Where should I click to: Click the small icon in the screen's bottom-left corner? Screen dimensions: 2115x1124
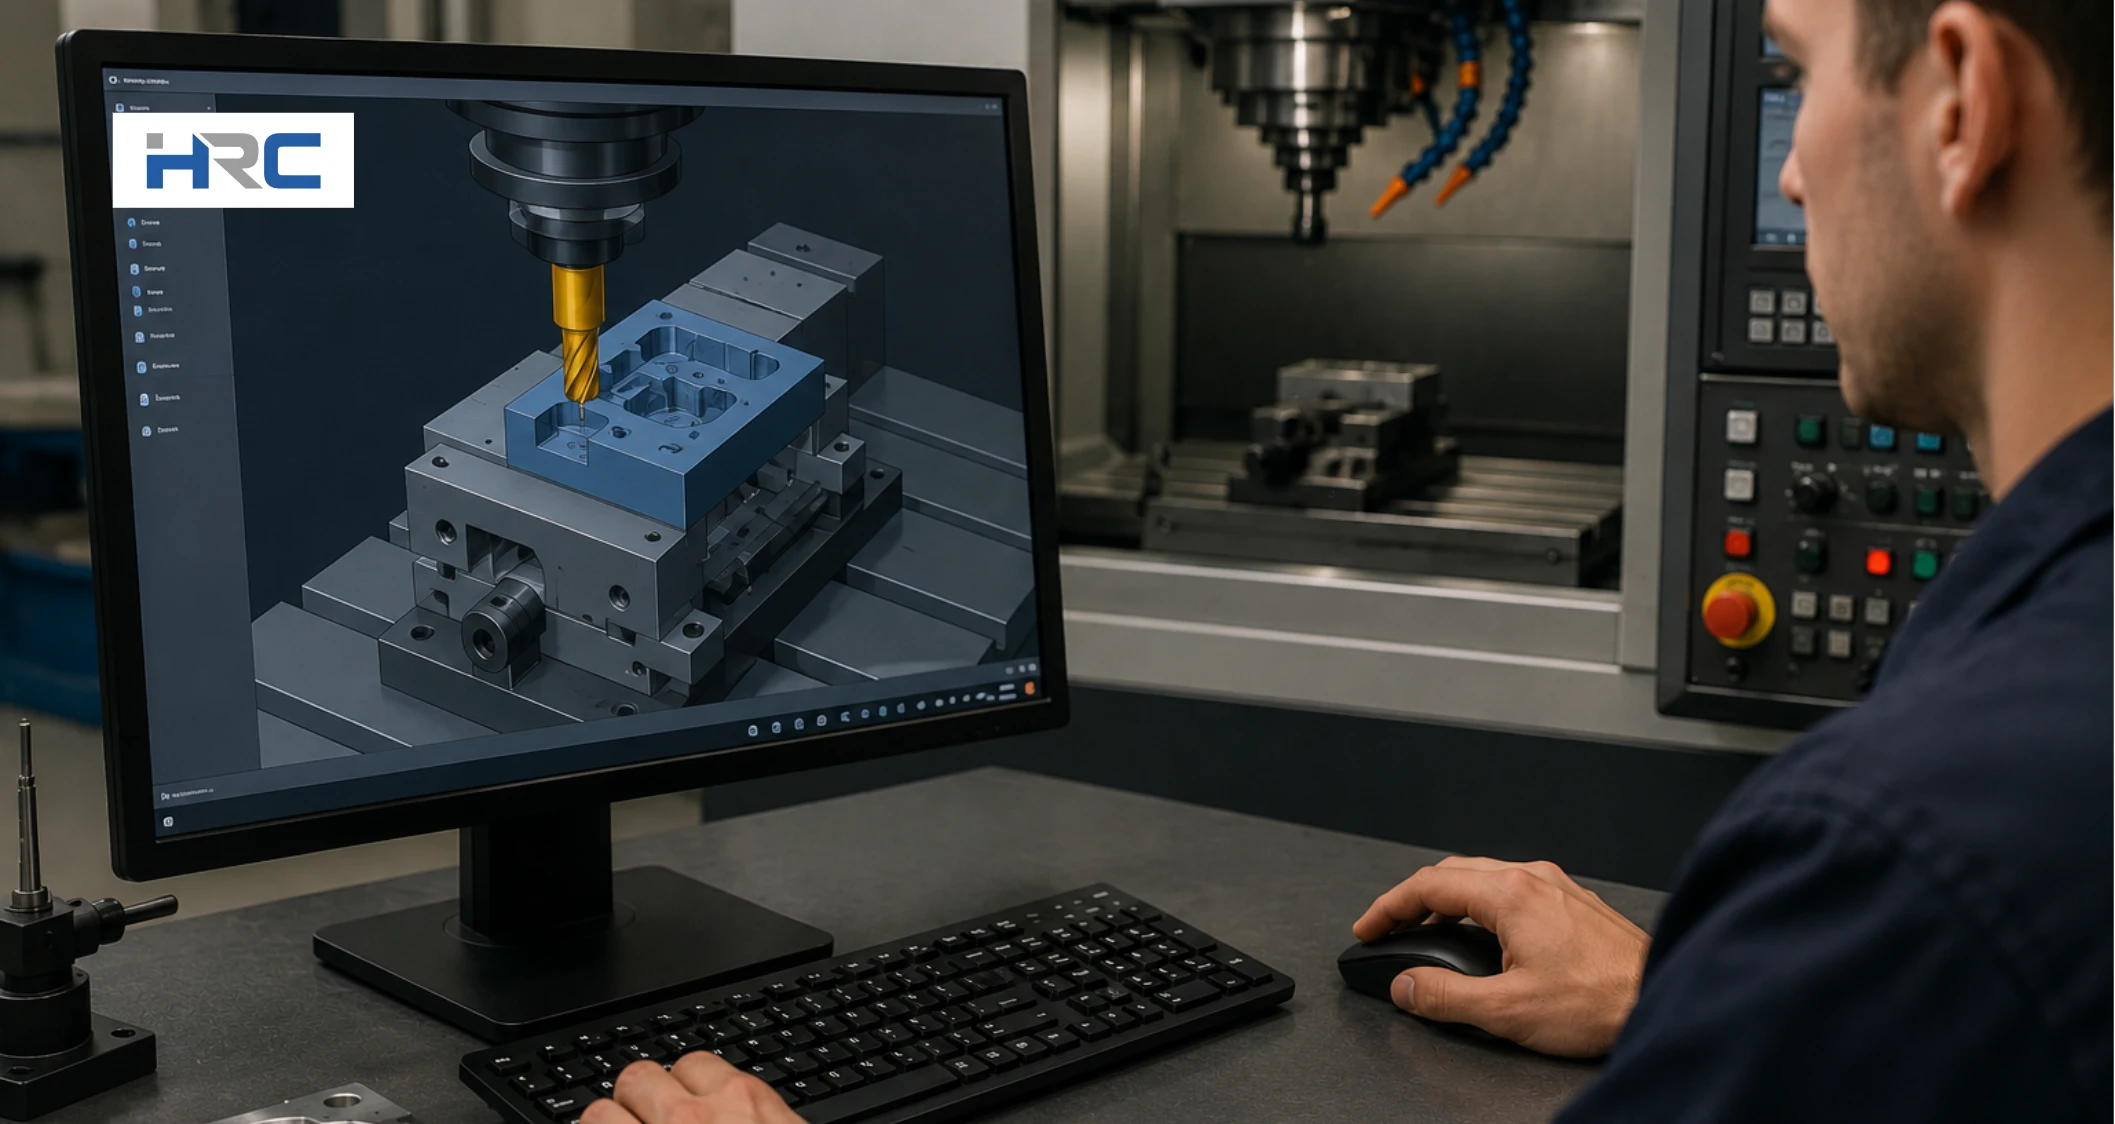pos(168,822)
